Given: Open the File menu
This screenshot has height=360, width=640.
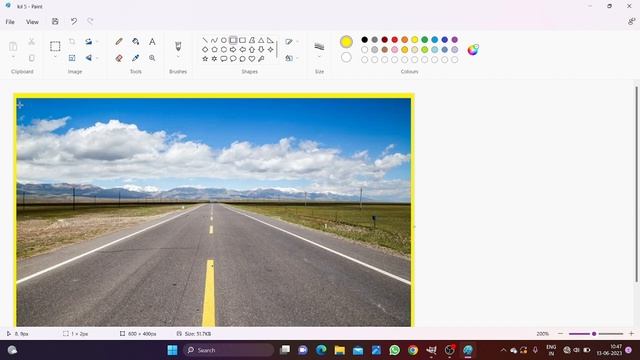Looking at the screenshot, I should click(x=10, y=22).
